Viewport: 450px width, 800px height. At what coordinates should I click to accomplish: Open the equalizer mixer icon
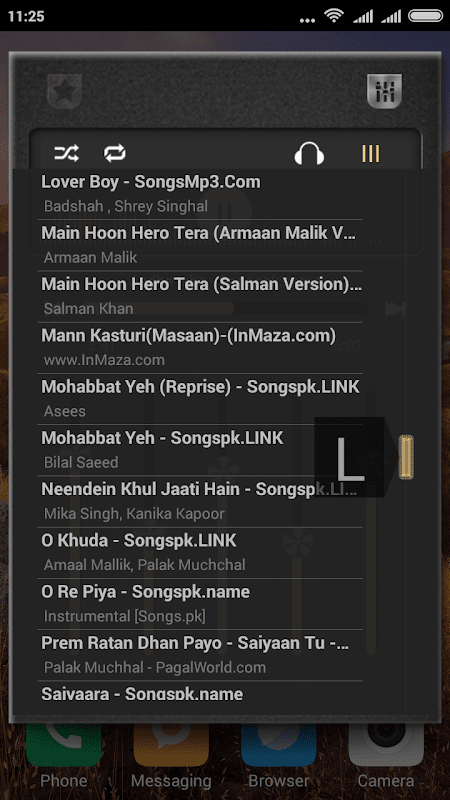pos(384,91)
